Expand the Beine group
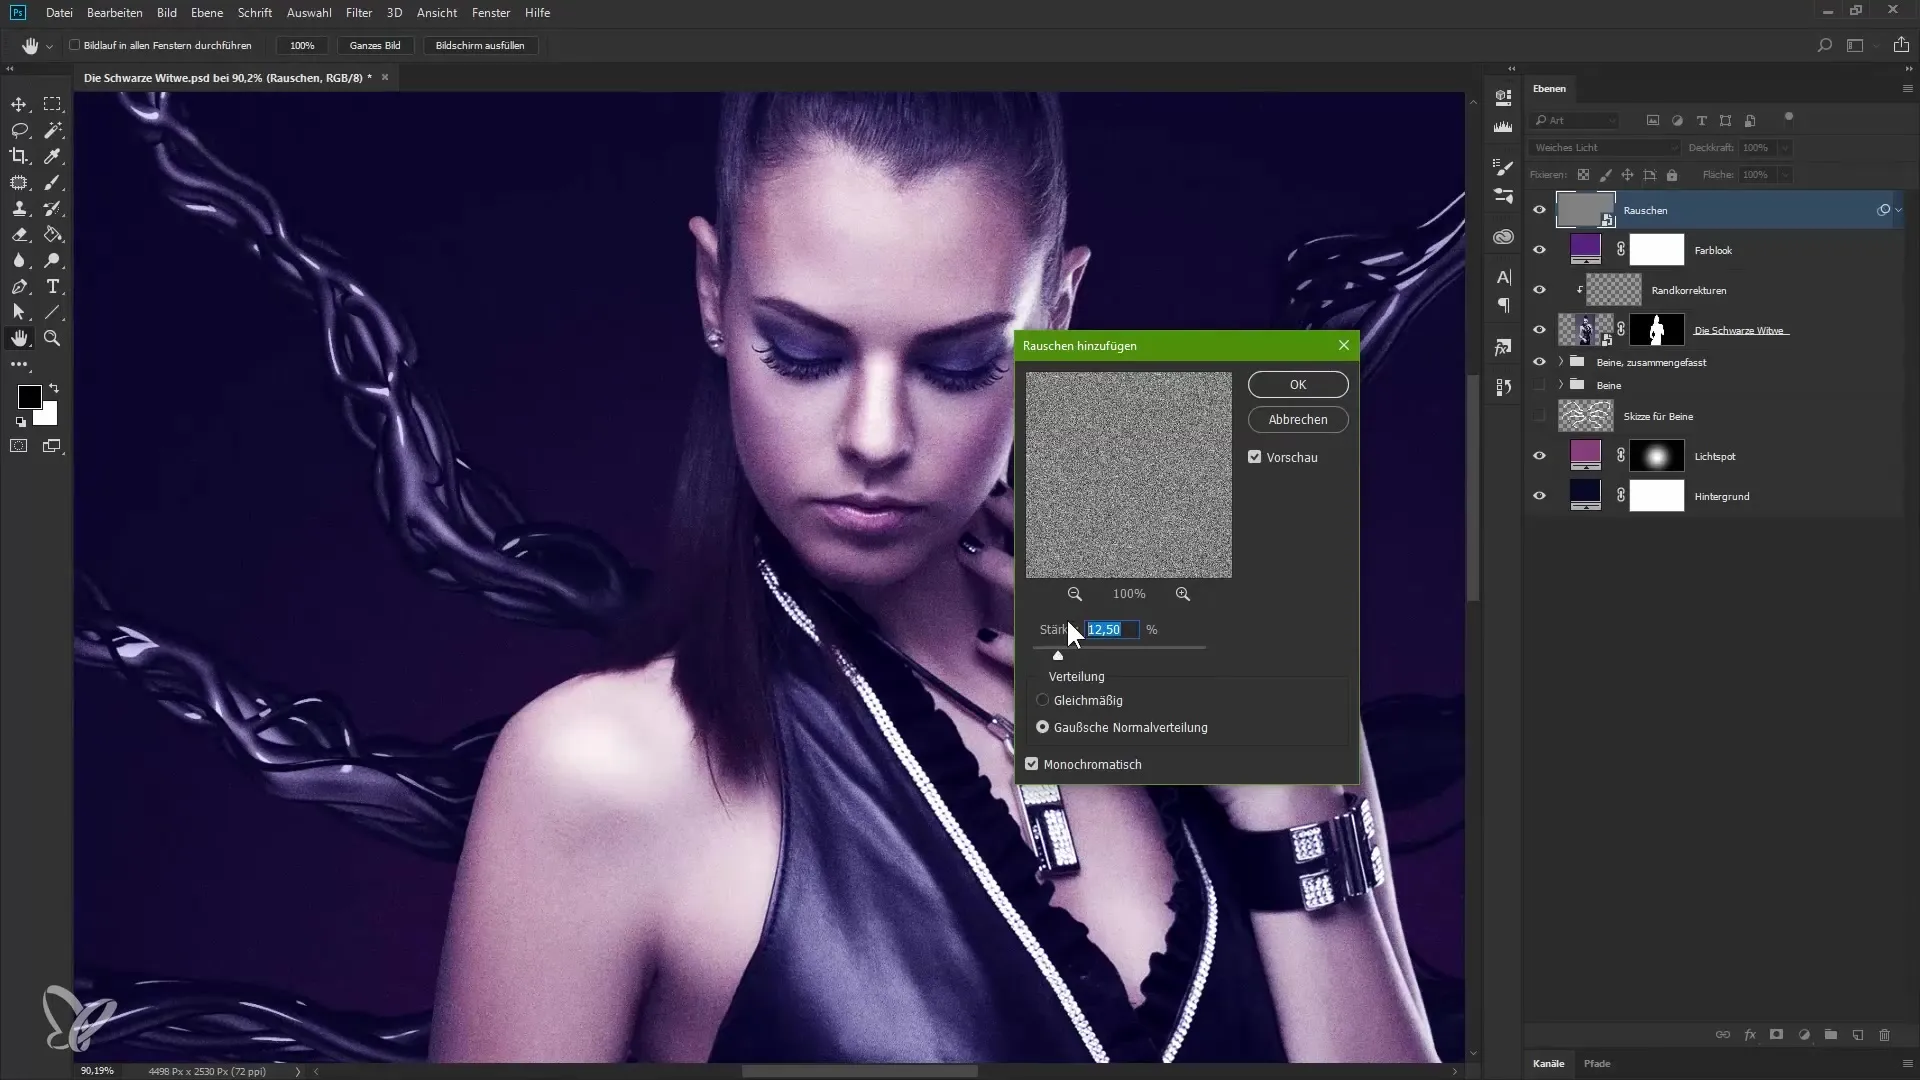Viewport: 1920px width, 1080px height. coord(1561,385)
